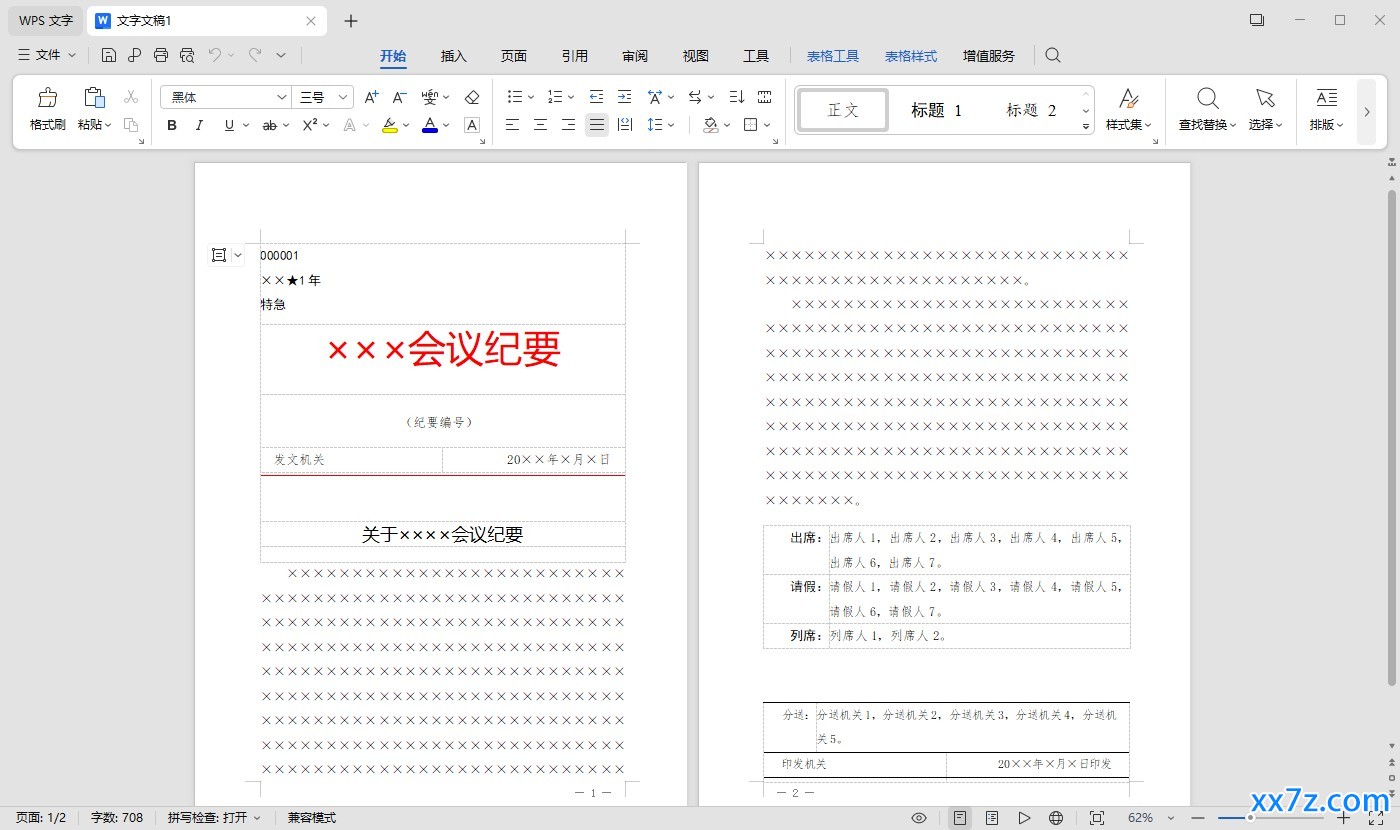The width and height of the screenshot is (1400, 830).
Task: Click the Save document icon
Action: click(109, 55)
